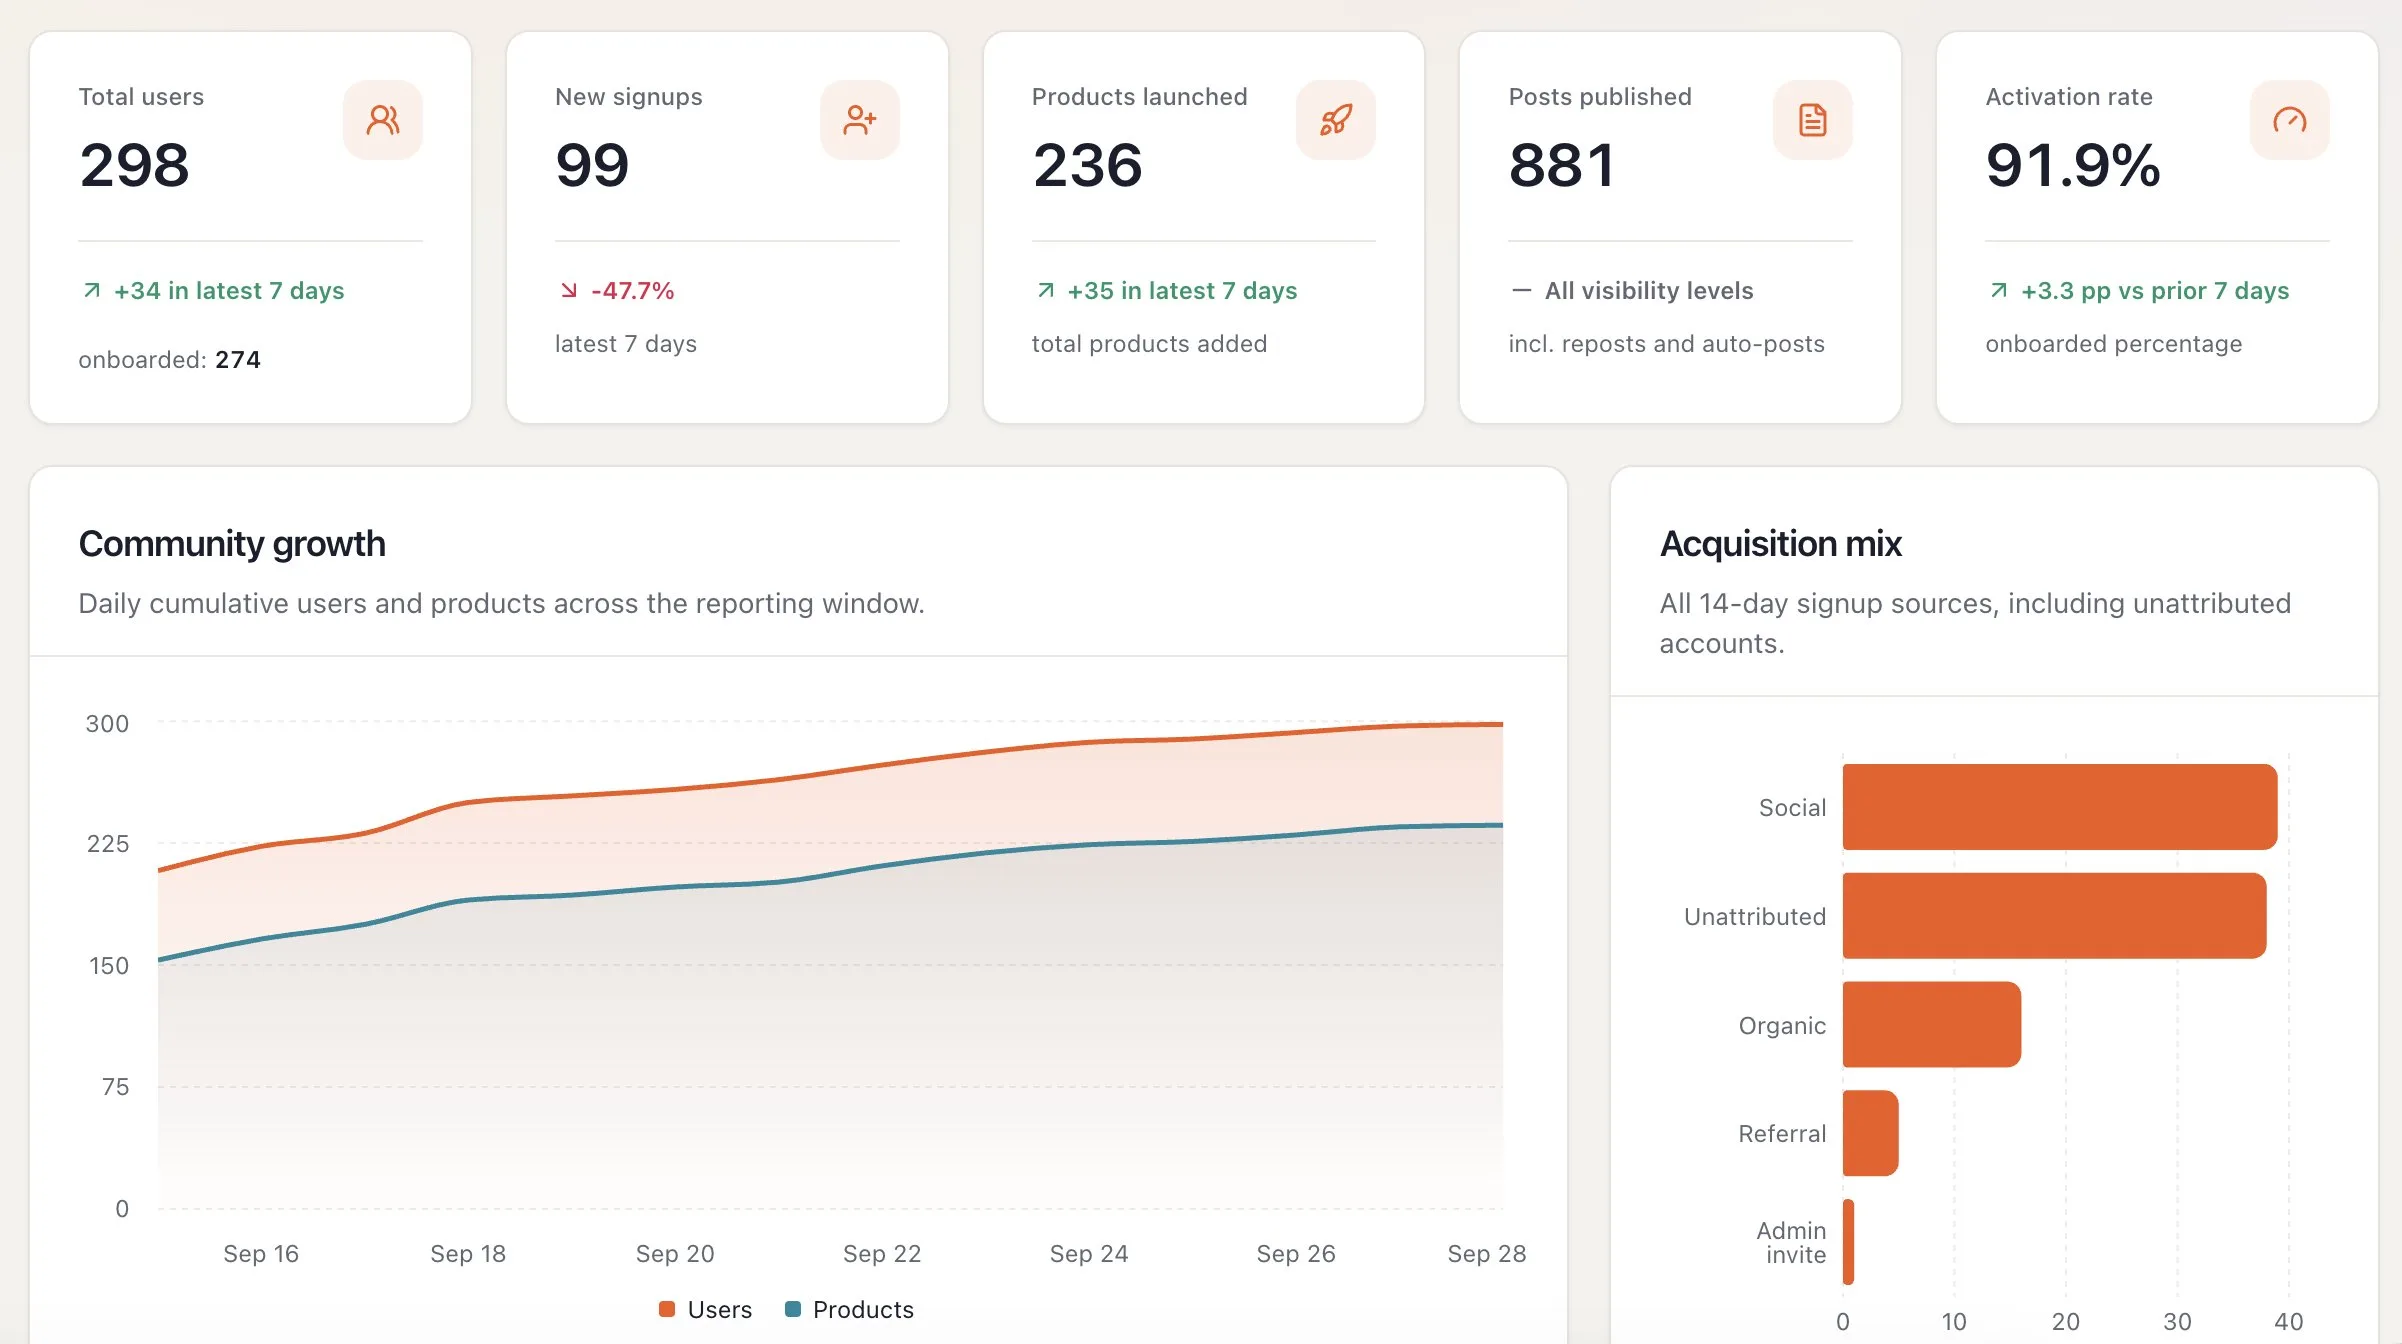Image resolution: width=2402 pixels, height=1344 pixels.
Task: Click the Community growth heading
Action: click(x=232, y=544)
